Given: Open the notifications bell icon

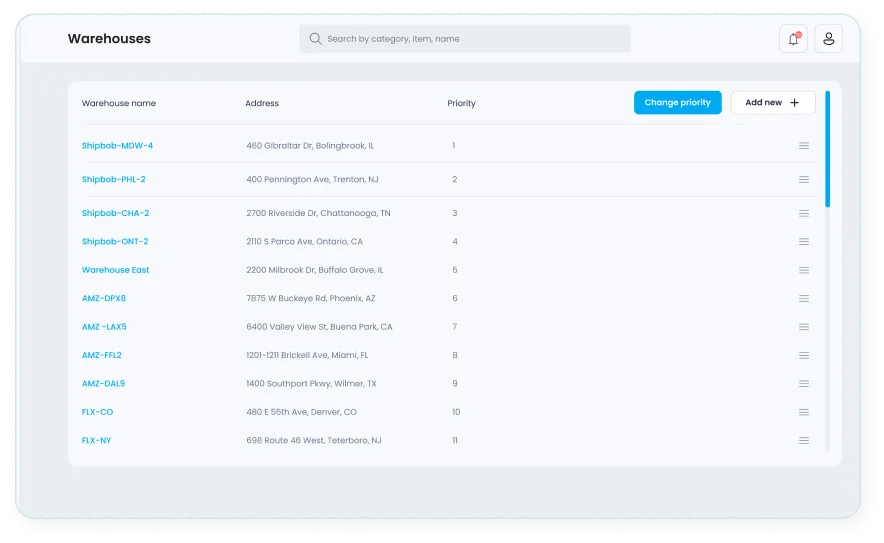Looking at the screenshot, I should coord(793,38).
